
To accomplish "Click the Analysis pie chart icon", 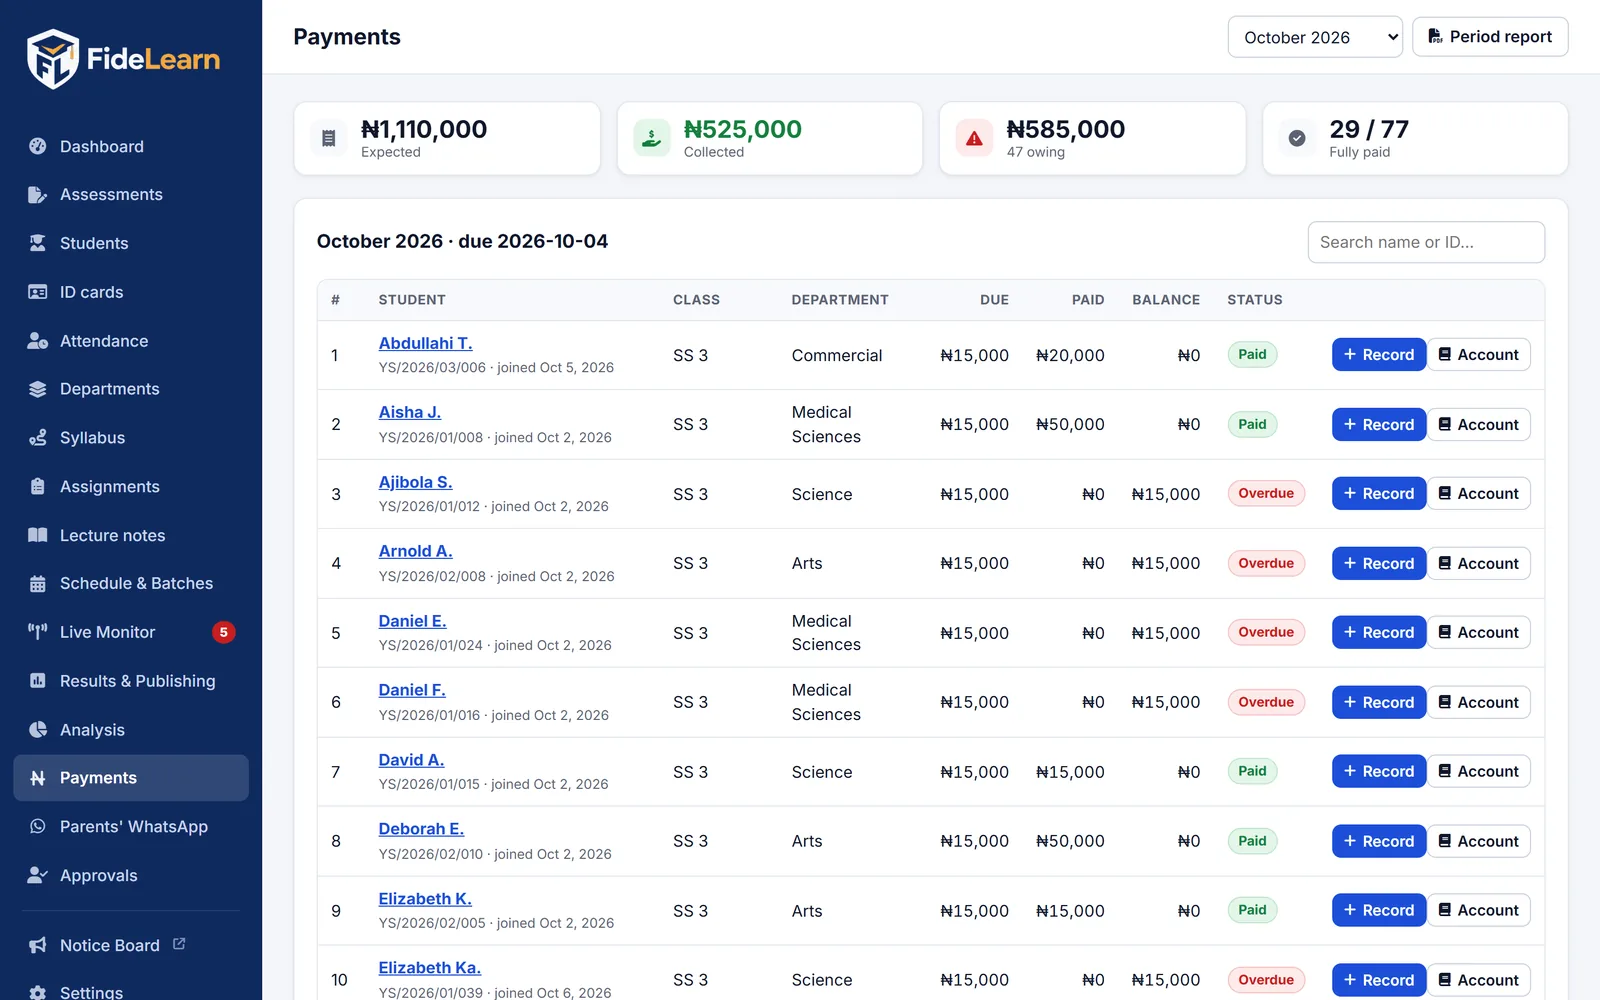I will [38, 730].
